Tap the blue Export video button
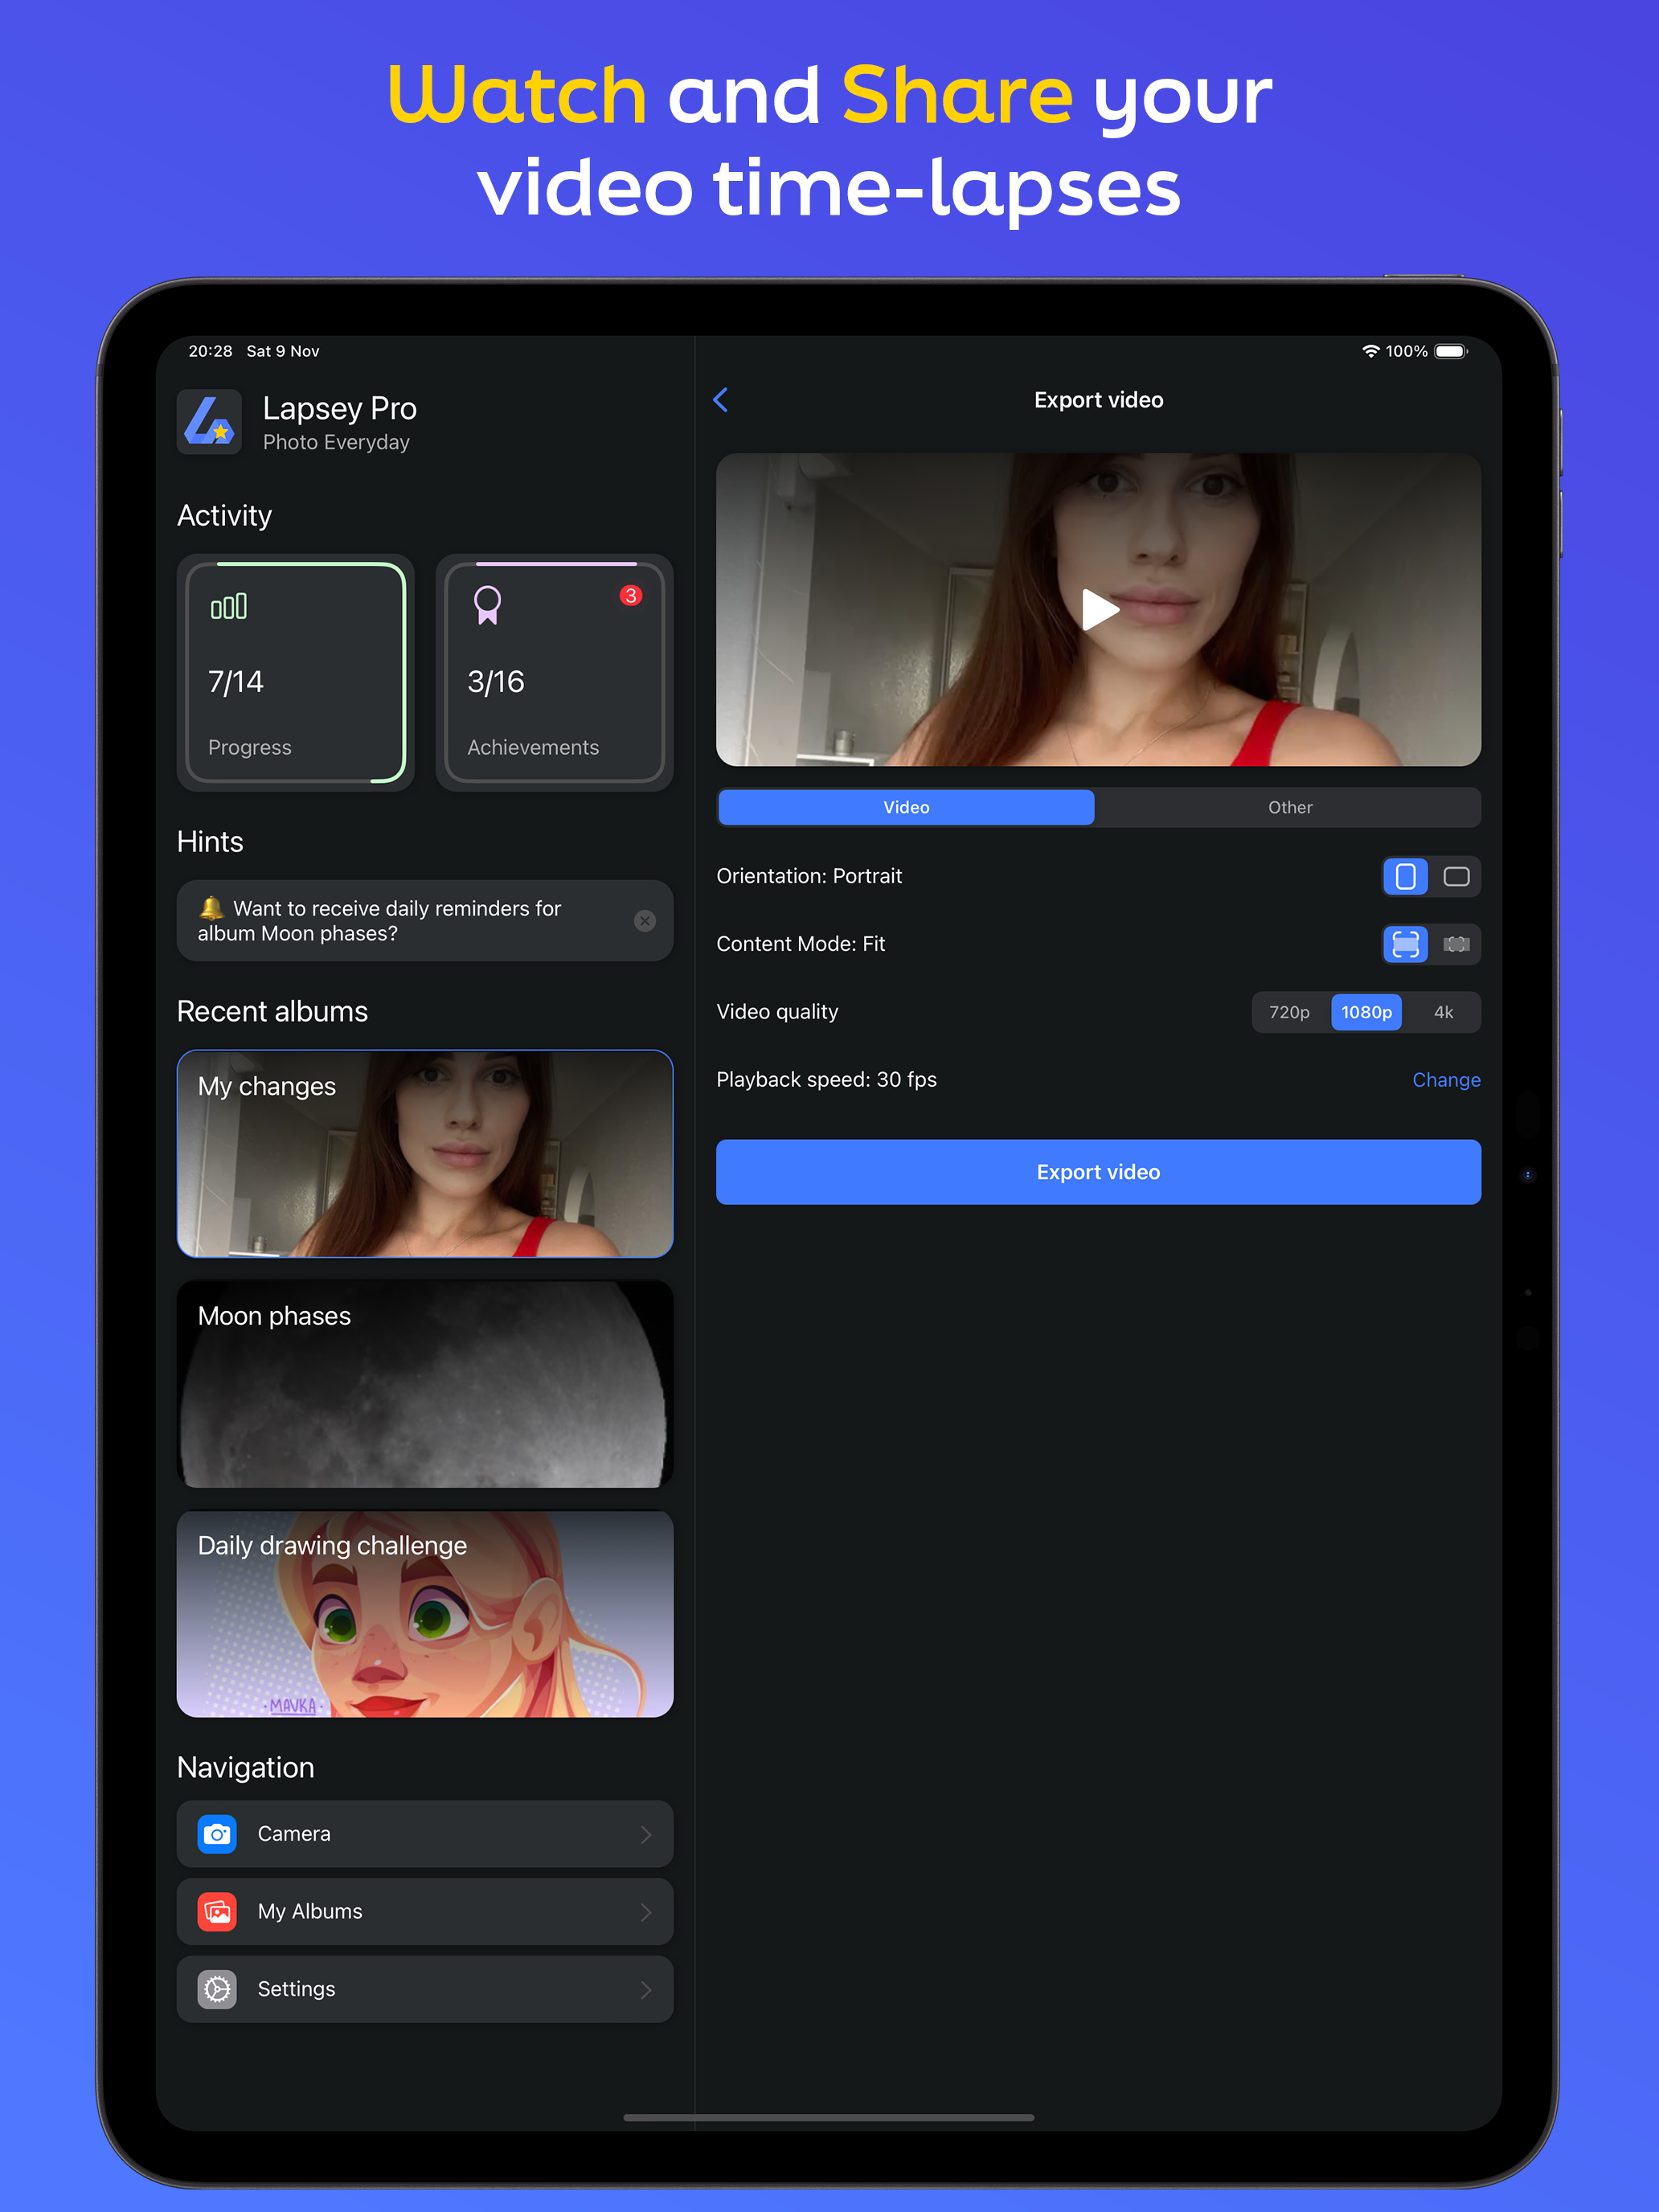 click(1098, 1172)
